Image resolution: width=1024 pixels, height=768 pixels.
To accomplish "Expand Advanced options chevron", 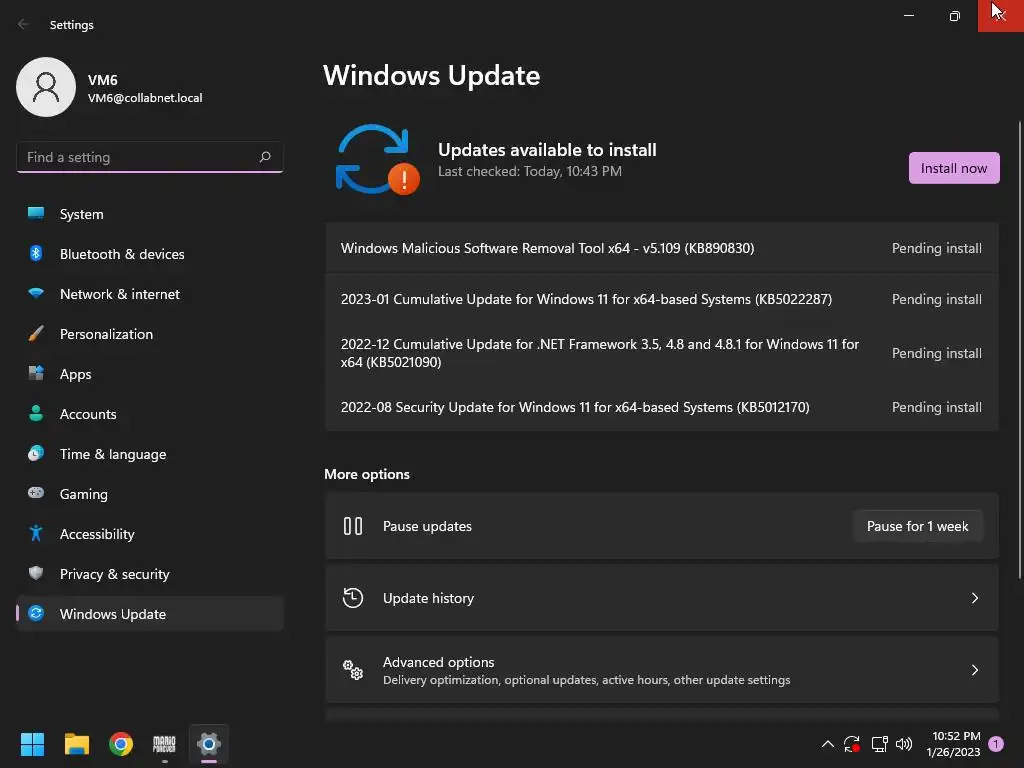I will click(x=974, y=669).
